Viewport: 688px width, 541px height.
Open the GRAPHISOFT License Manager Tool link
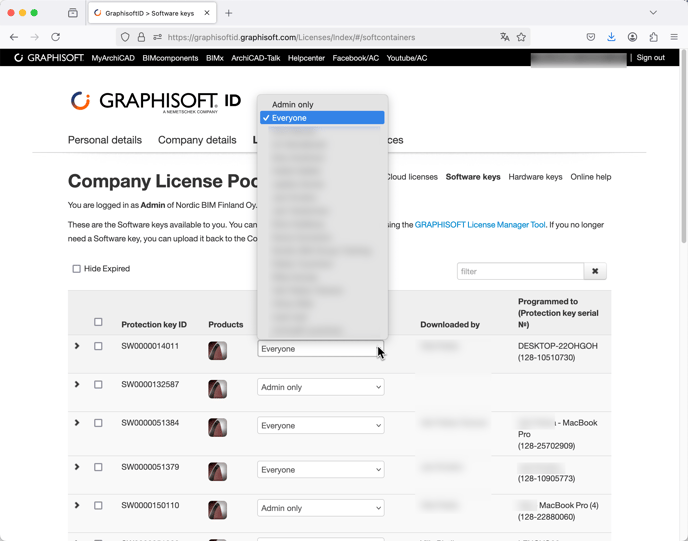tap(480, 225)
